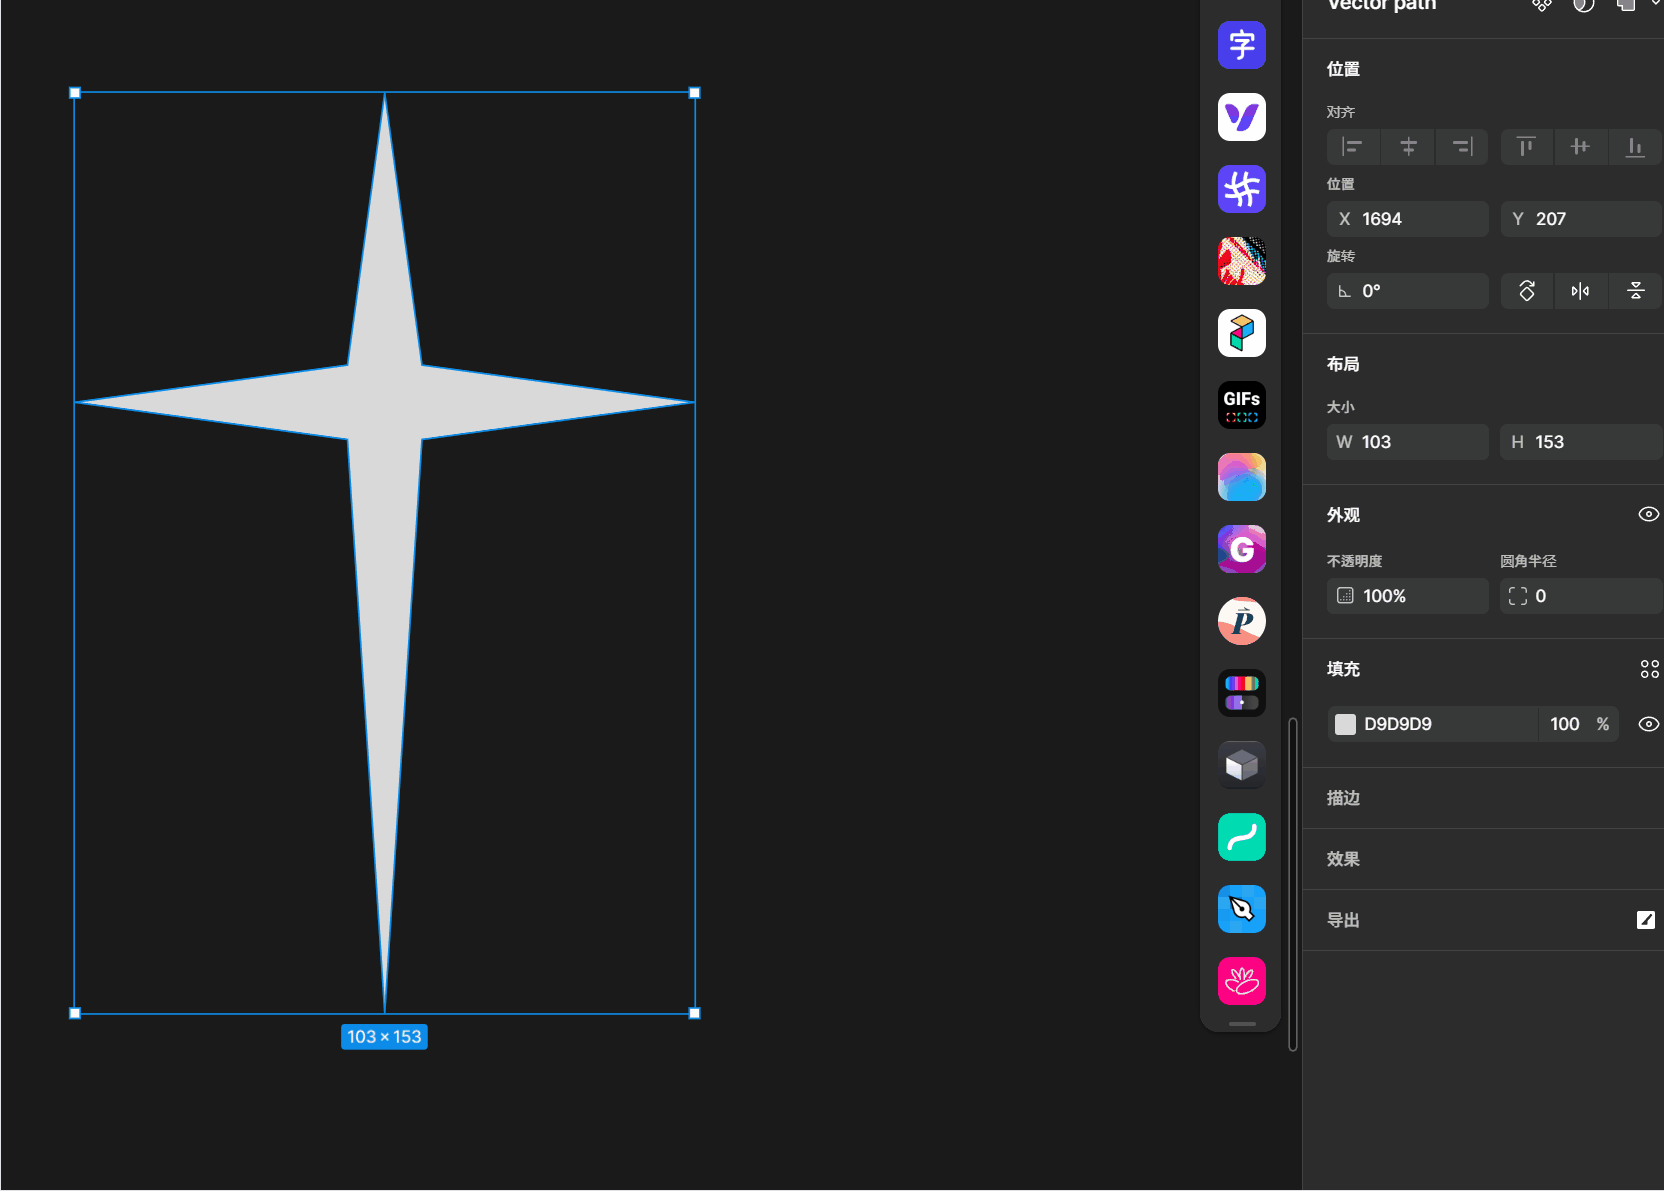The image size is (1664, 1191).
Task: Toggle layer visibility in 外观 section
Action: [x=1649, y=514]
